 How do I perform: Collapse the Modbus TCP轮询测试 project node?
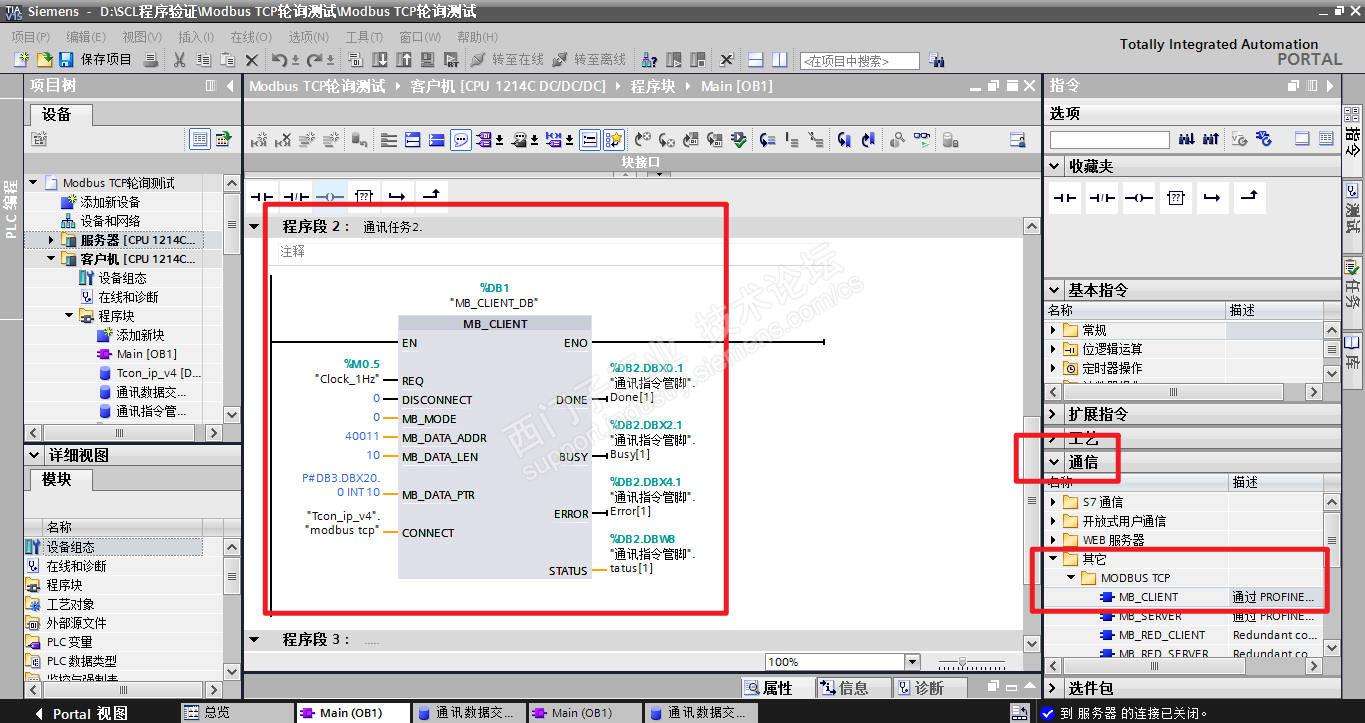tap(33, 183)
